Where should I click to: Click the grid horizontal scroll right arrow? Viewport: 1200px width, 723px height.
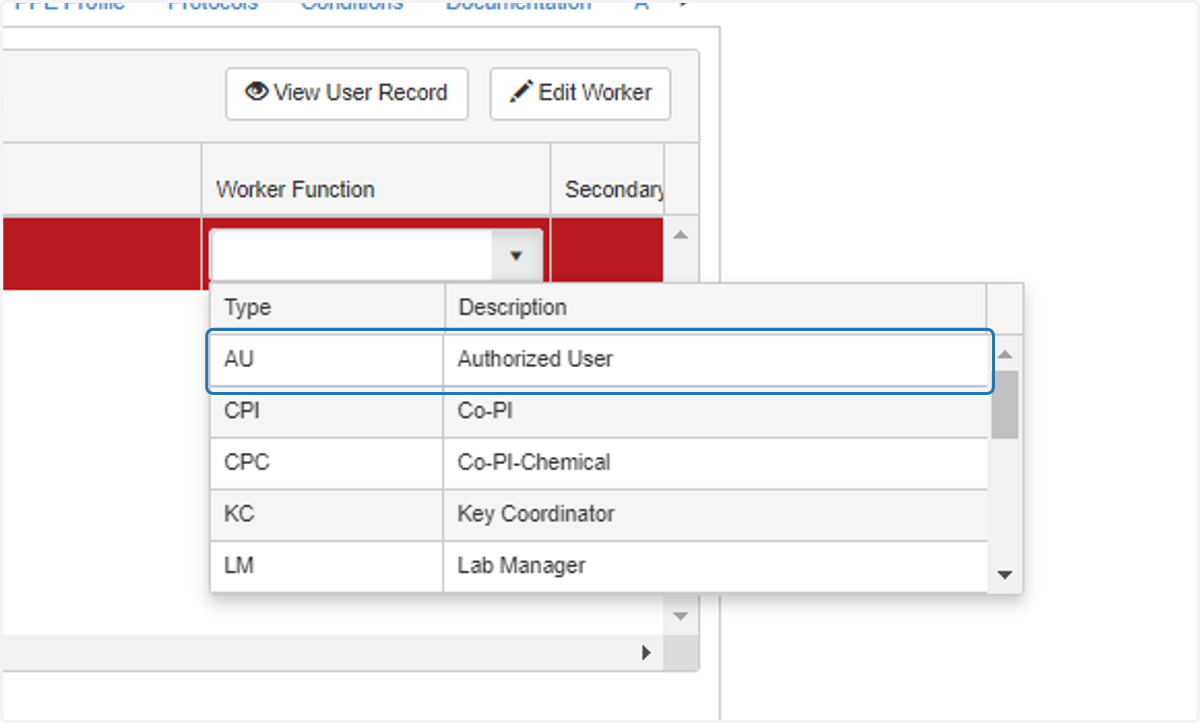coord(646,653)
